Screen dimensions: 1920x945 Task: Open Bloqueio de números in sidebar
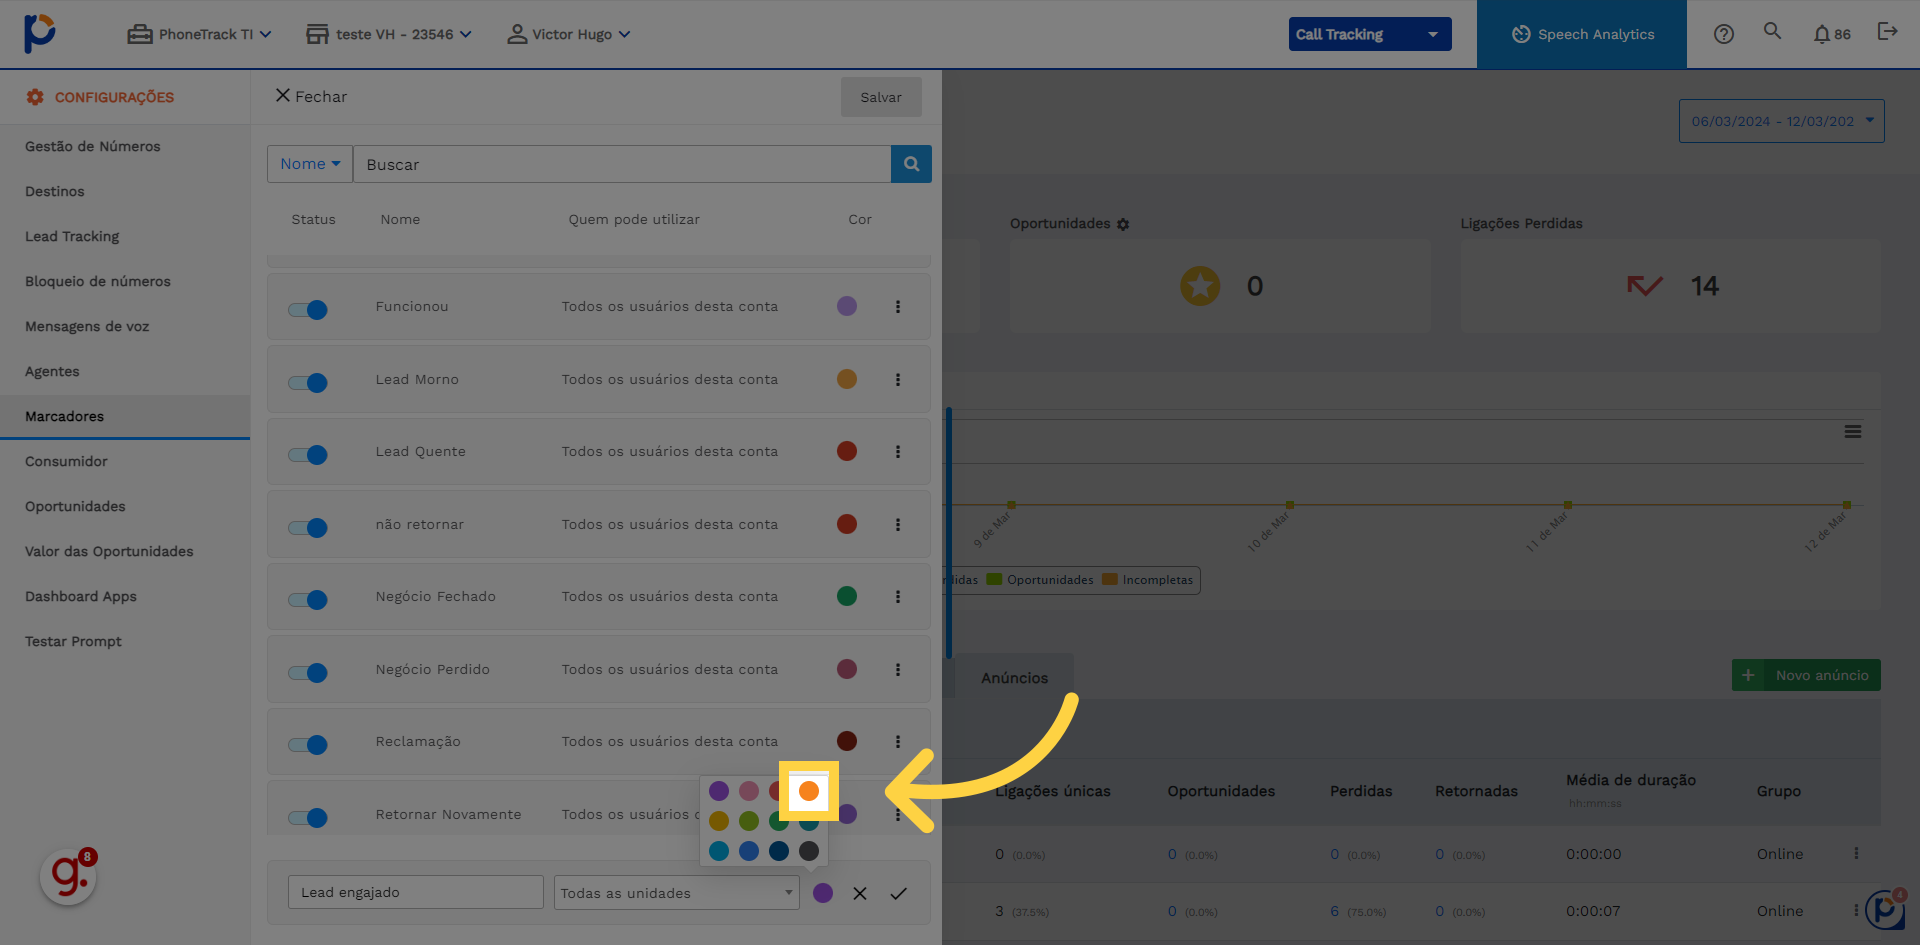pyautogui.click(x=98, y=281)
